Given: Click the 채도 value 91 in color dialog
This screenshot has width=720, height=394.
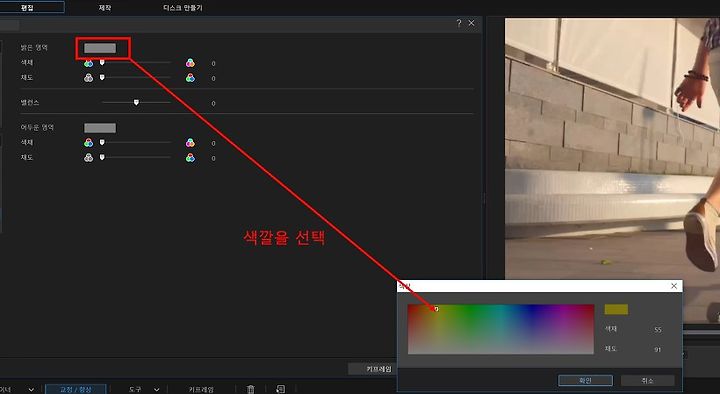Looking at the screenshot, I should 658,350.
